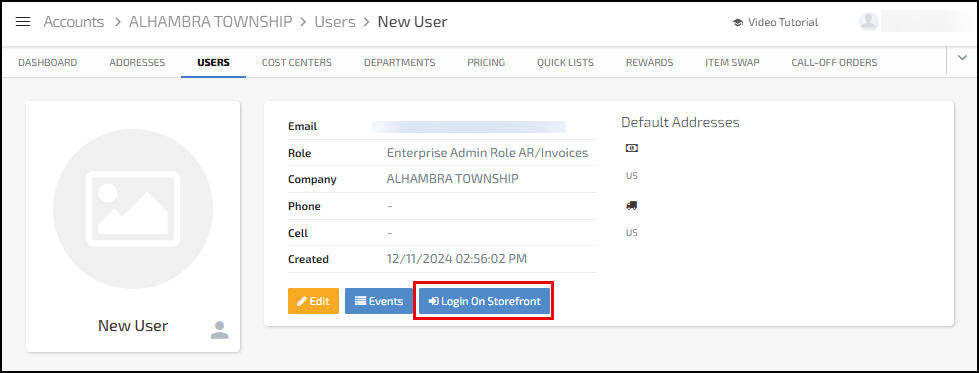Switch to the Dashboard tab
Viewport: 979px width, 373px height.
coord(47,62)
